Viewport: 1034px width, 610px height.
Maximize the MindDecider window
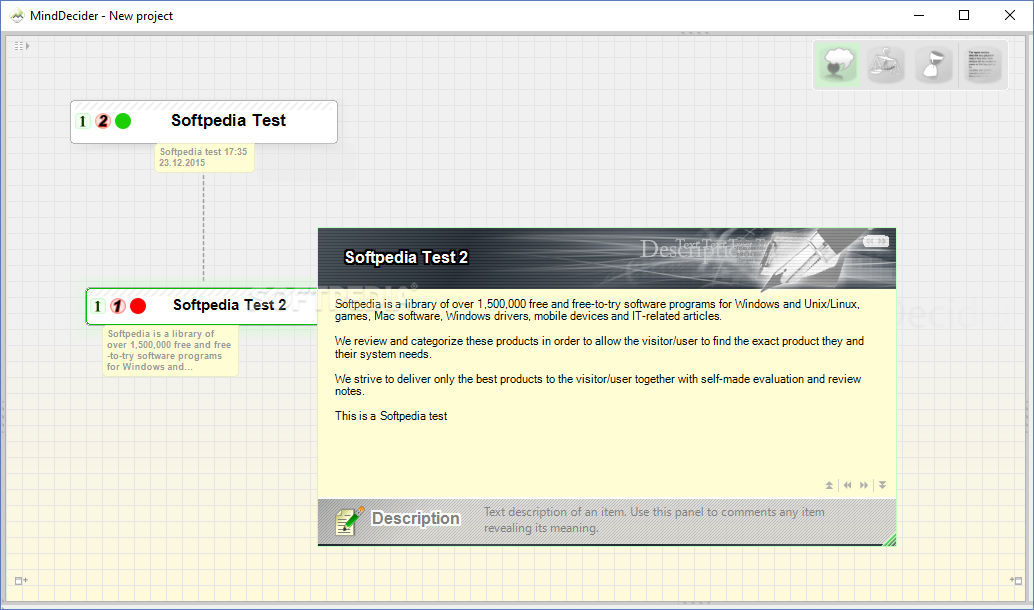964,15
